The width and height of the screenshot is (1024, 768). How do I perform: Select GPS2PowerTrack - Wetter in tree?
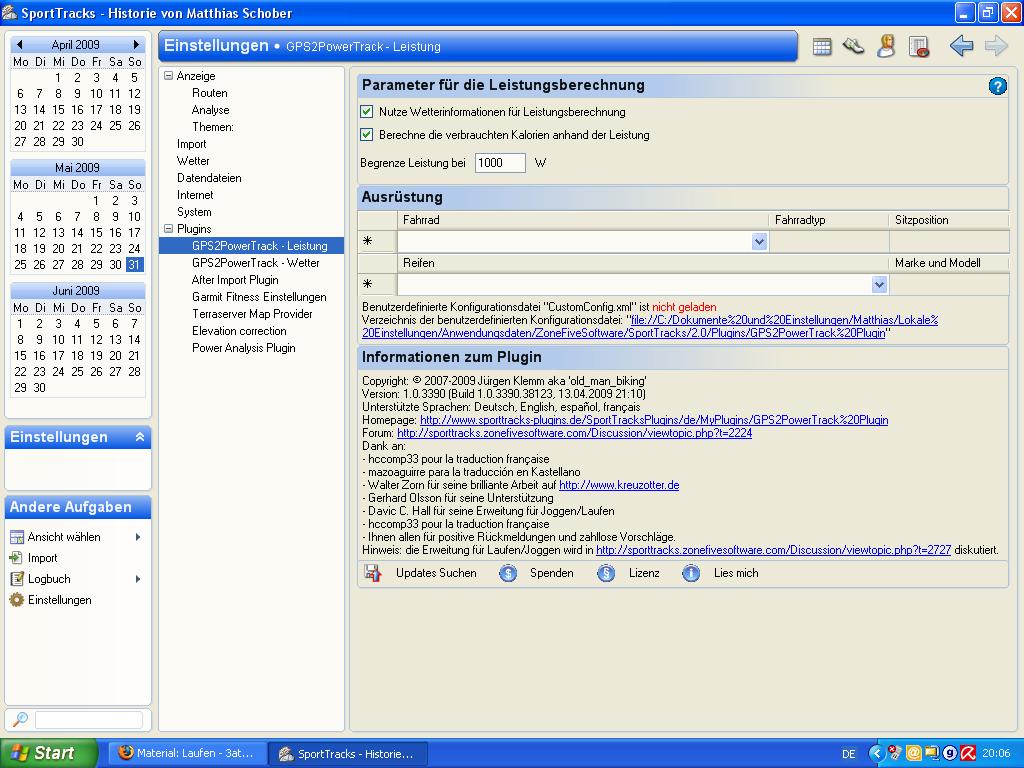pos(255,263)
